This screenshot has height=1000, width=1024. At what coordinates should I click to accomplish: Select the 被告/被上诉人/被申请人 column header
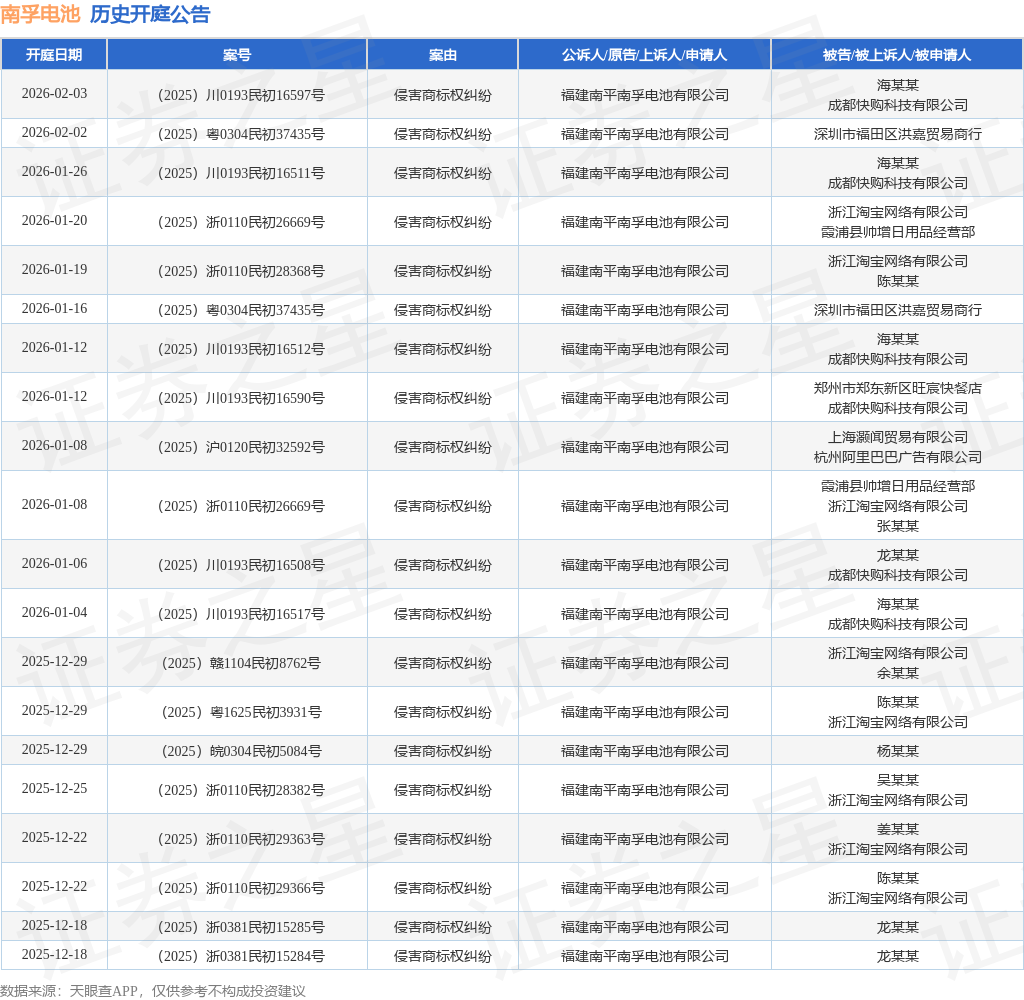click(897, 55)
